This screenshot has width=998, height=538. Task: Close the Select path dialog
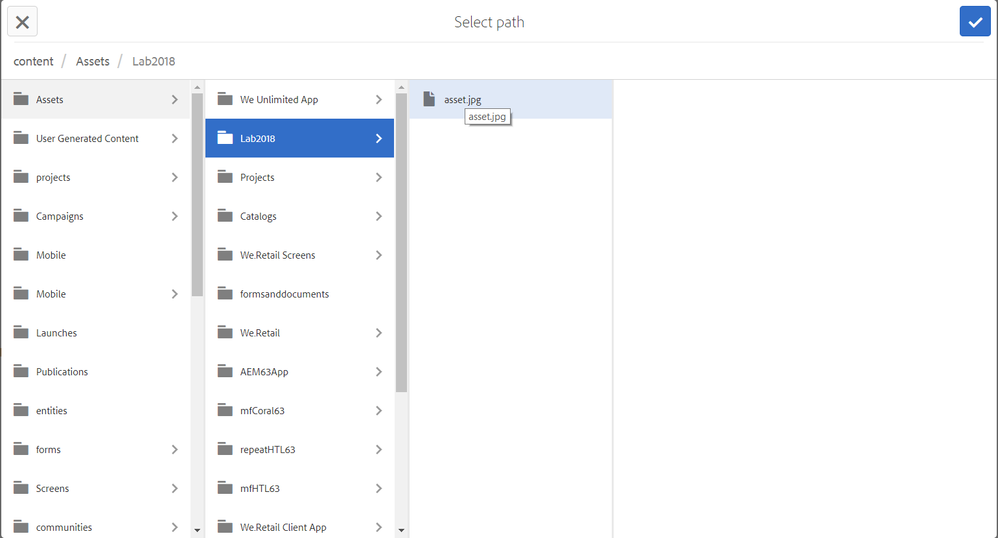tap(22, 22)
